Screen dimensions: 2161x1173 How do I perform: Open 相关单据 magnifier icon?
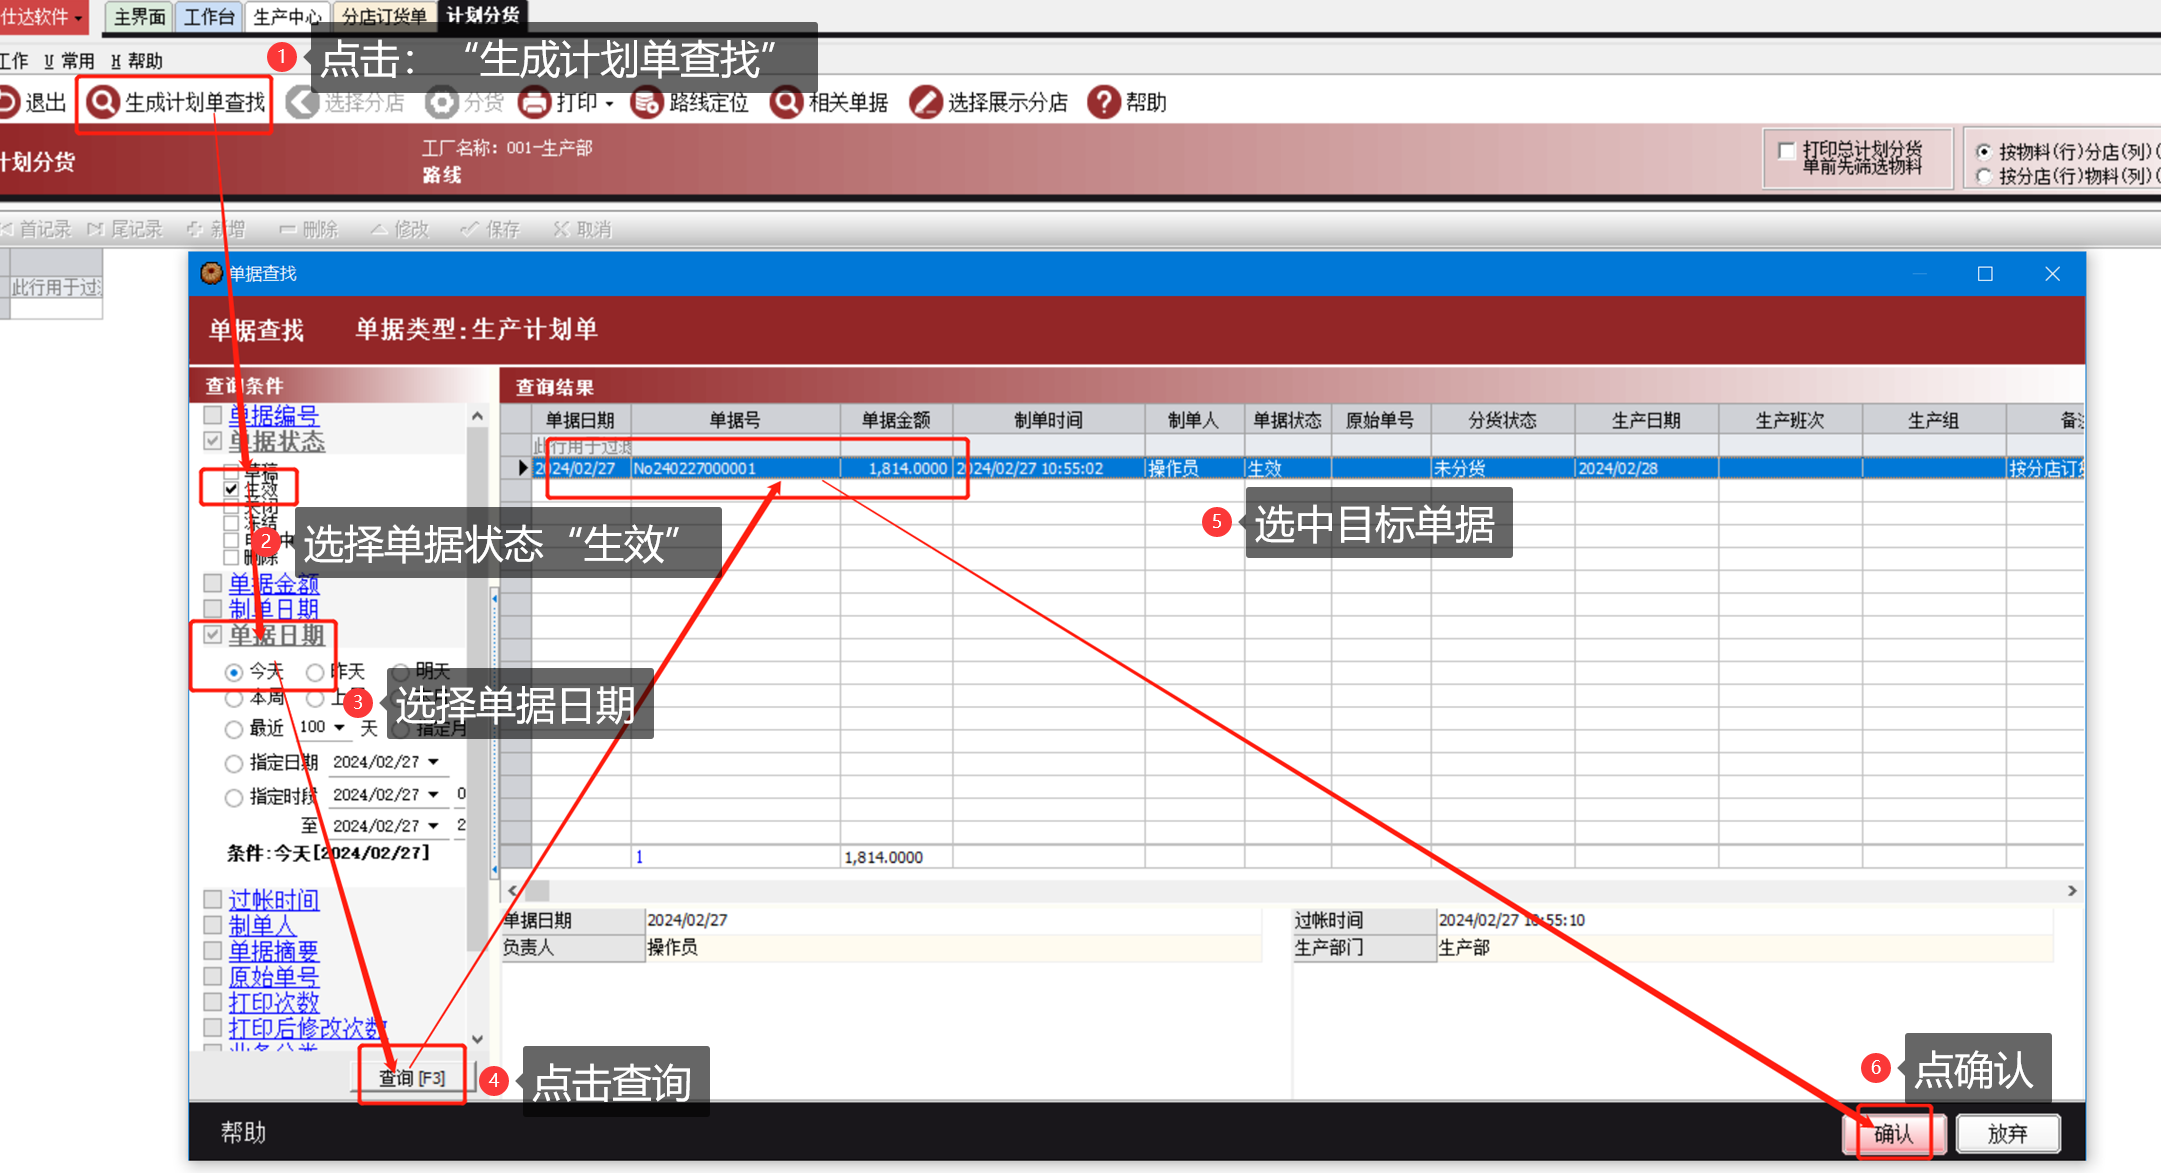(786, 102)
